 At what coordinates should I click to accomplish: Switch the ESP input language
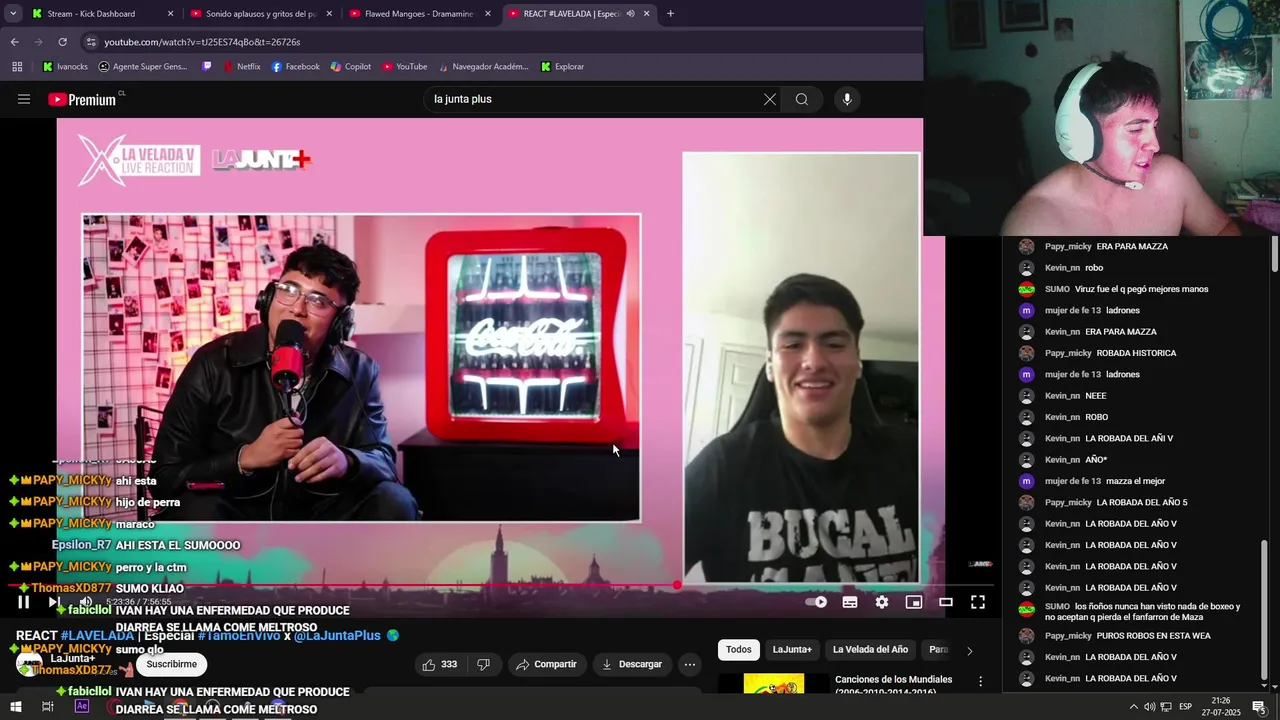tap(1185, 707)
